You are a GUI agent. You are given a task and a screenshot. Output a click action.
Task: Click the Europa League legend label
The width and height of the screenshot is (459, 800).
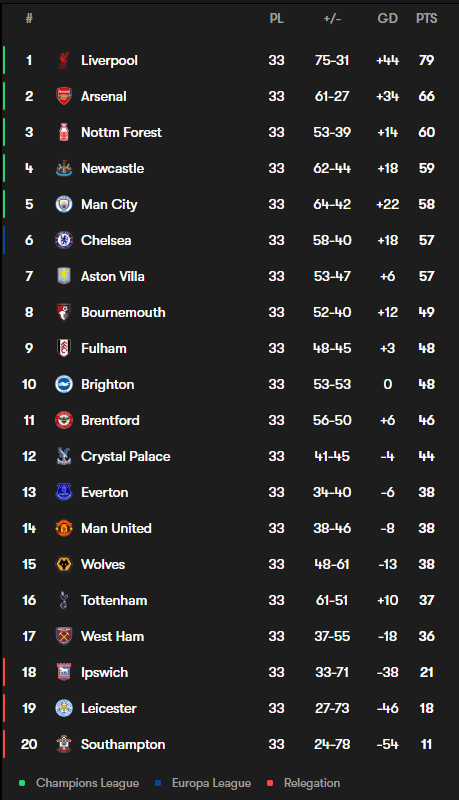pyautogui.click(x=211, y=783)
